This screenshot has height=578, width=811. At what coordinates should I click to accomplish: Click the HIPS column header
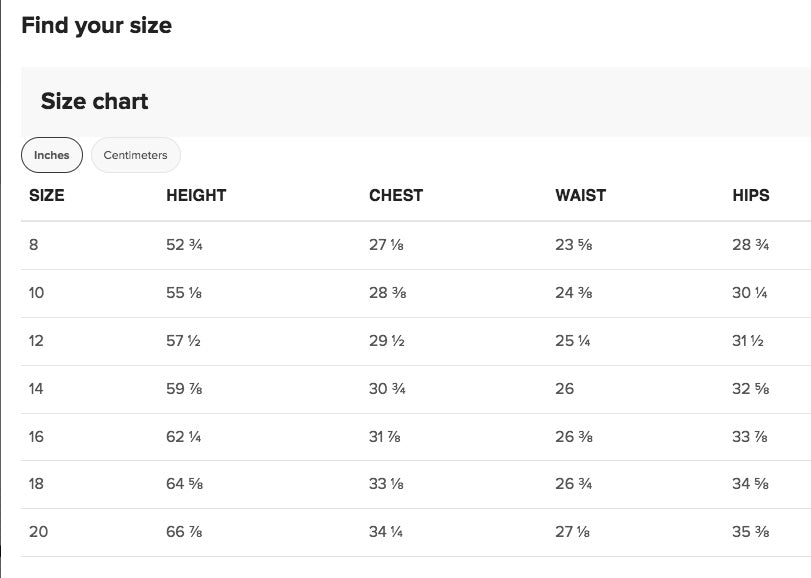(751, 195)
